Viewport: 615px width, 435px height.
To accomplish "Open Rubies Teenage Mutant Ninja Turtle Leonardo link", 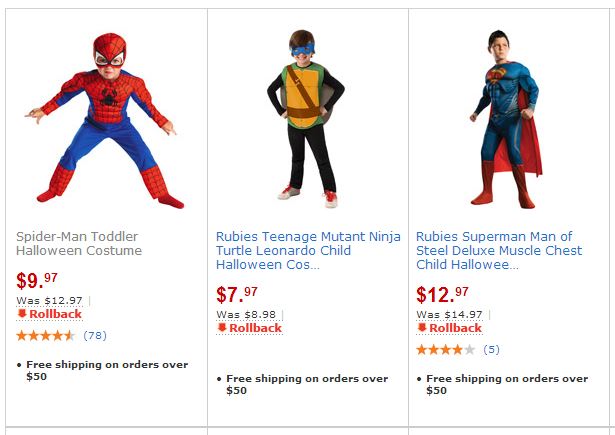I will [307, 250].
